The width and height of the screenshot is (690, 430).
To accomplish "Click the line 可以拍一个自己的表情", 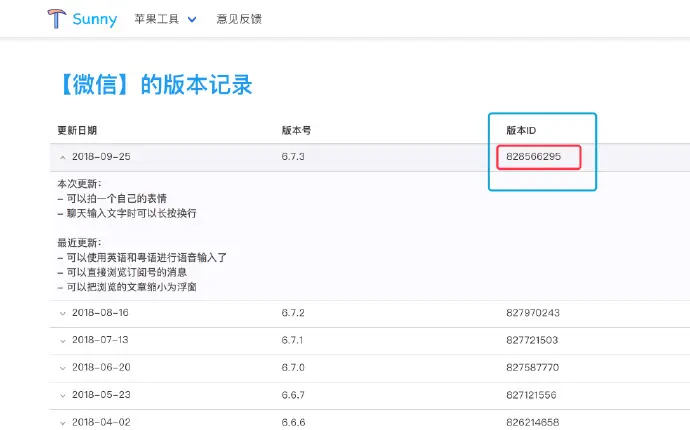I will 112,198.
